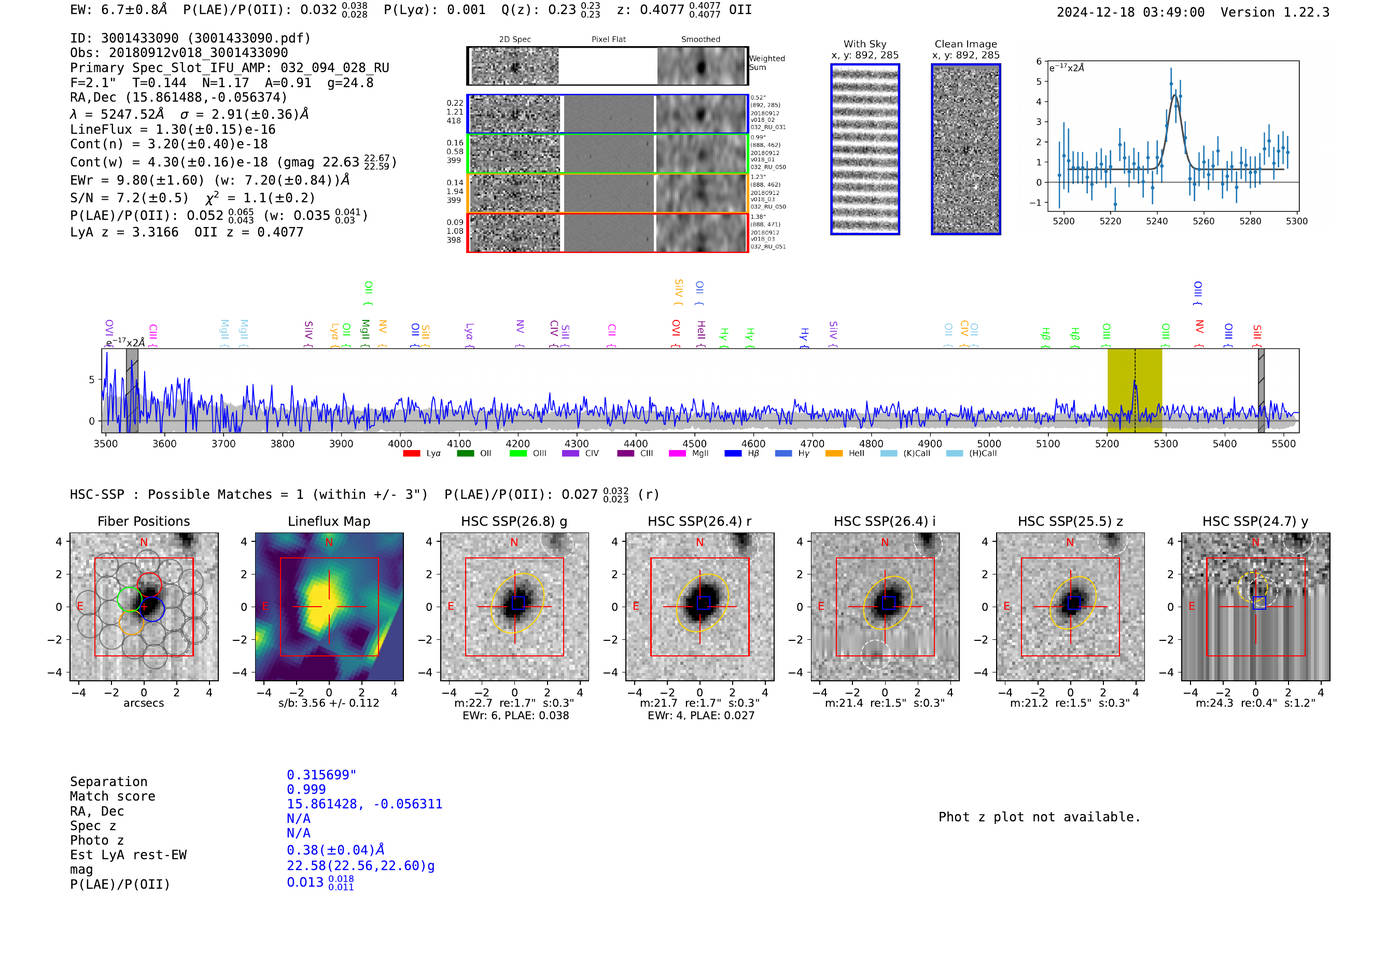Open the HSC SSP(26.4) r cutout

tap(699, 607)
